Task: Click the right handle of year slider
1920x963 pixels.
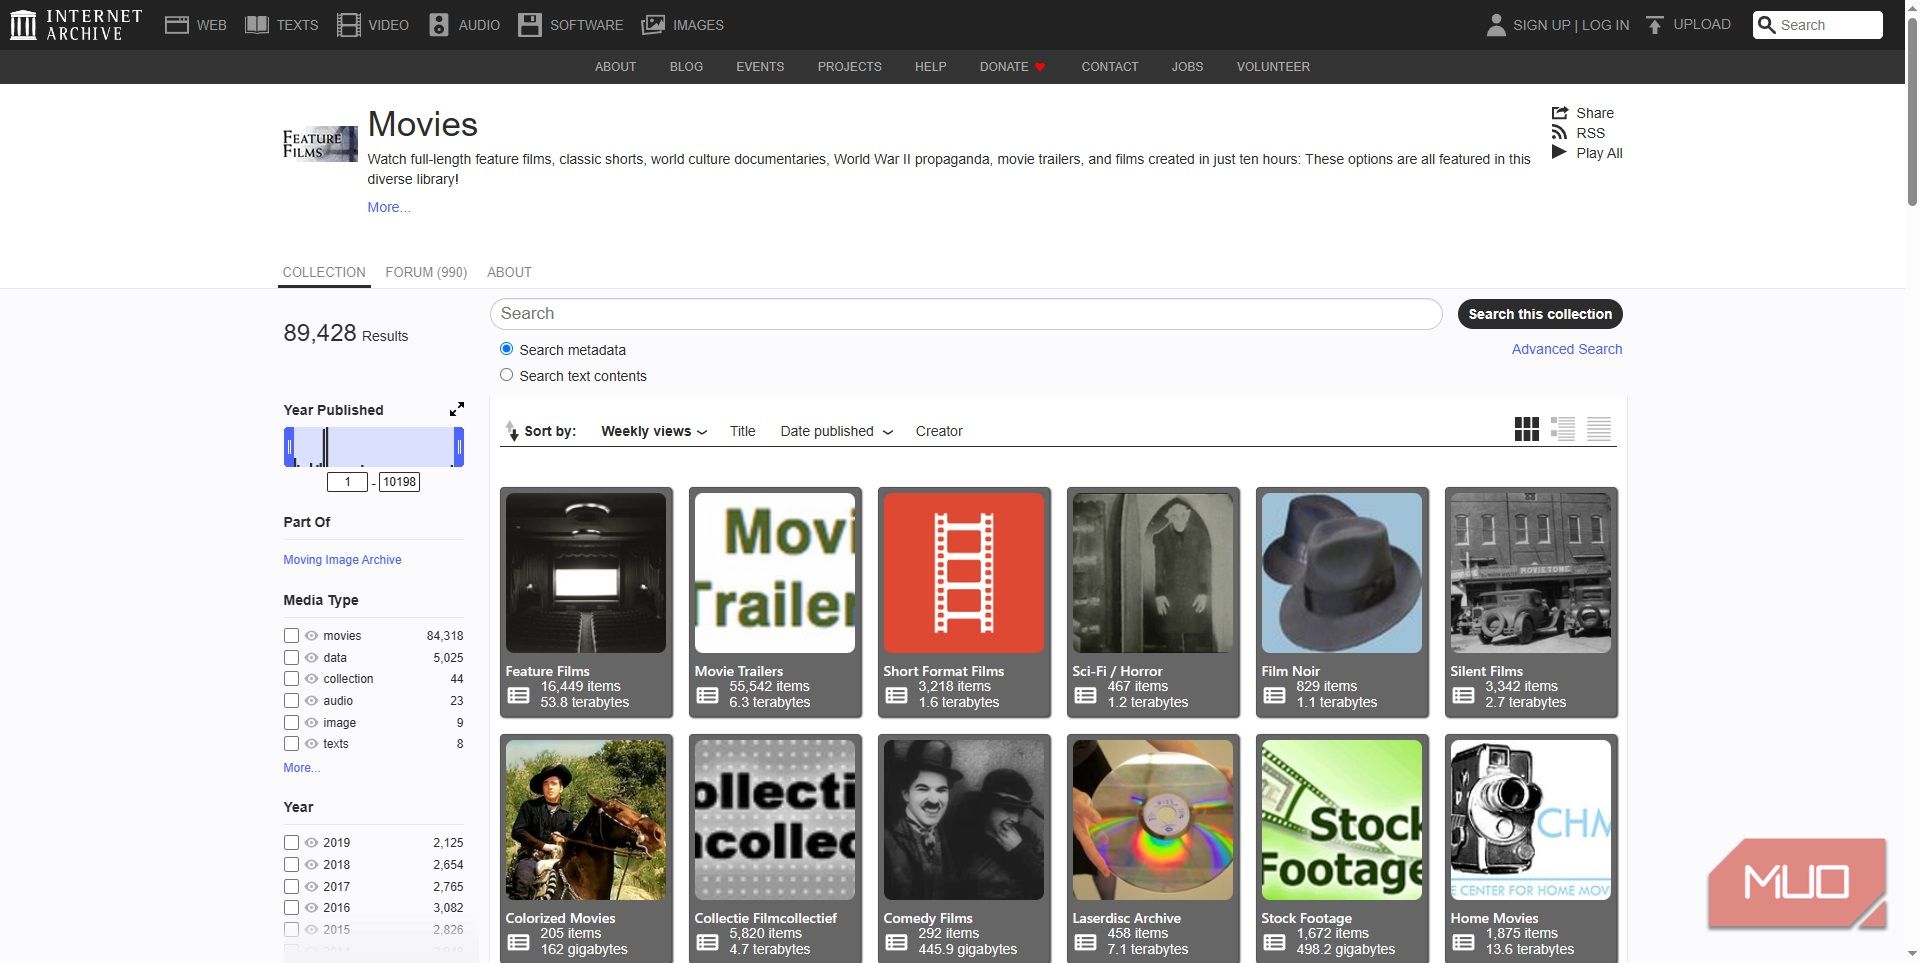Action: pyautogui.click(x=459, y=447)
